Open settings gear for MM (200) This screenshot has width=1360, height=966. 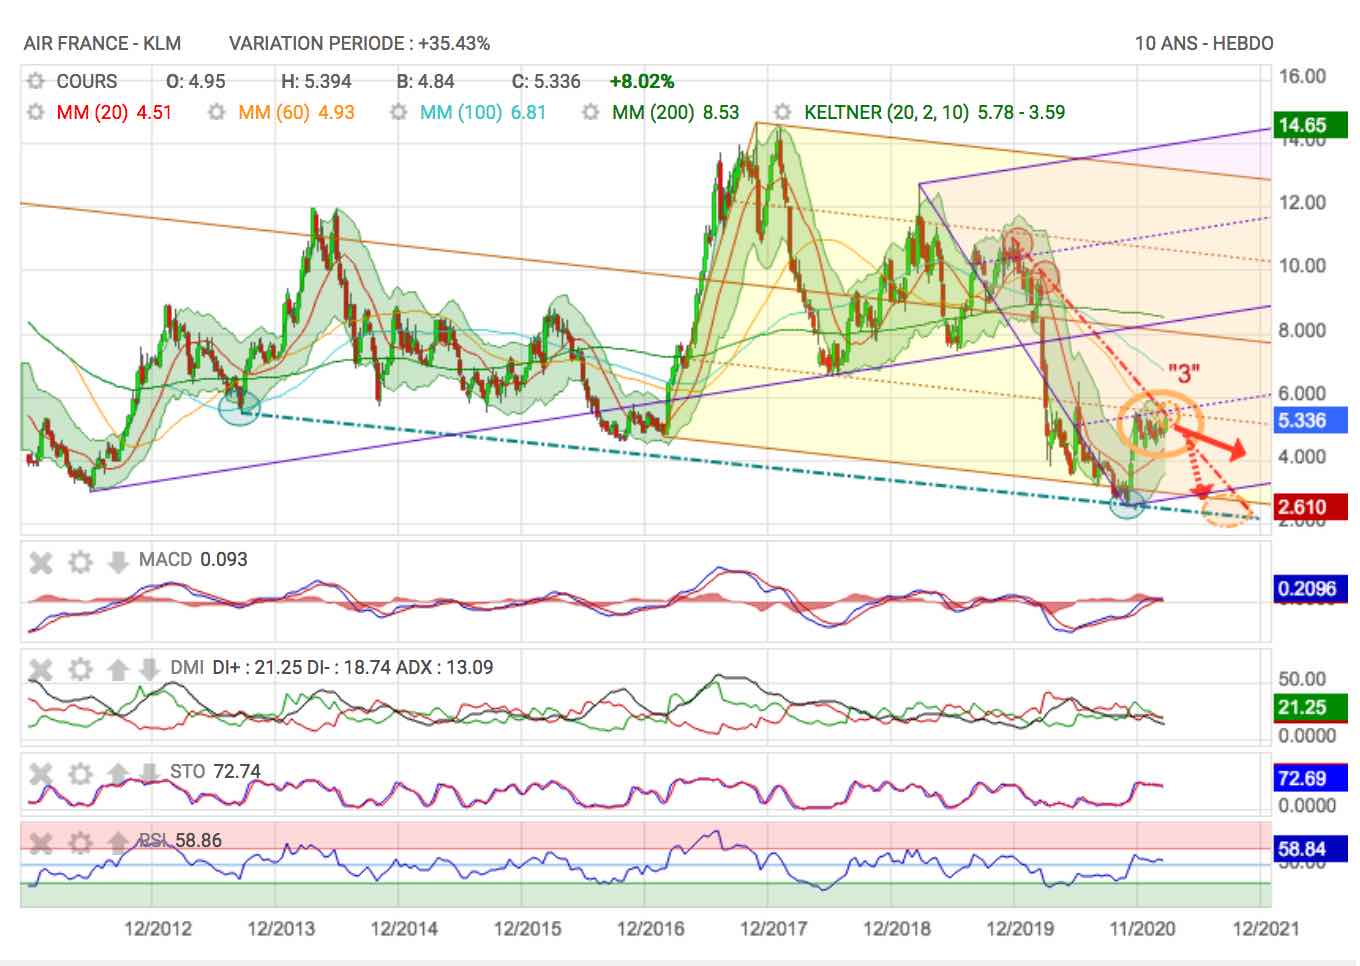(591, 112)
